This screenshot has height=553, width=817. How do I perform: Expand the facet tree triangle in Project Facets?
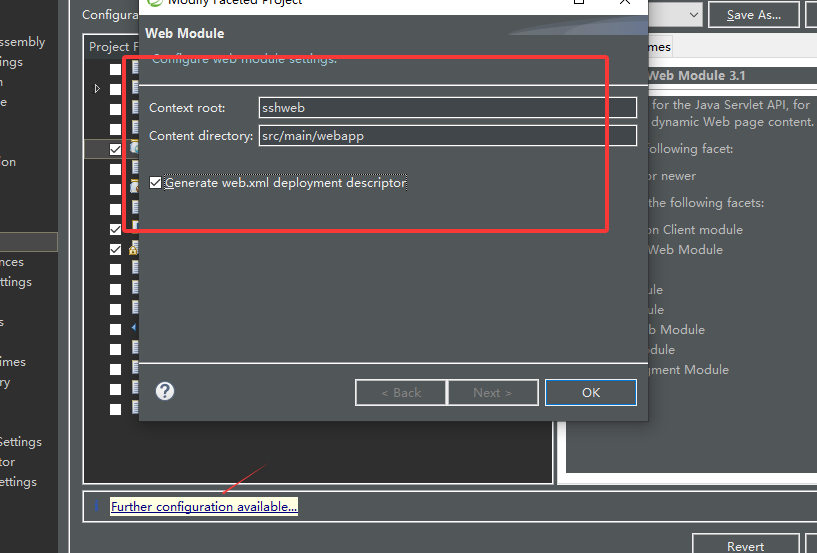coord(97,89)
